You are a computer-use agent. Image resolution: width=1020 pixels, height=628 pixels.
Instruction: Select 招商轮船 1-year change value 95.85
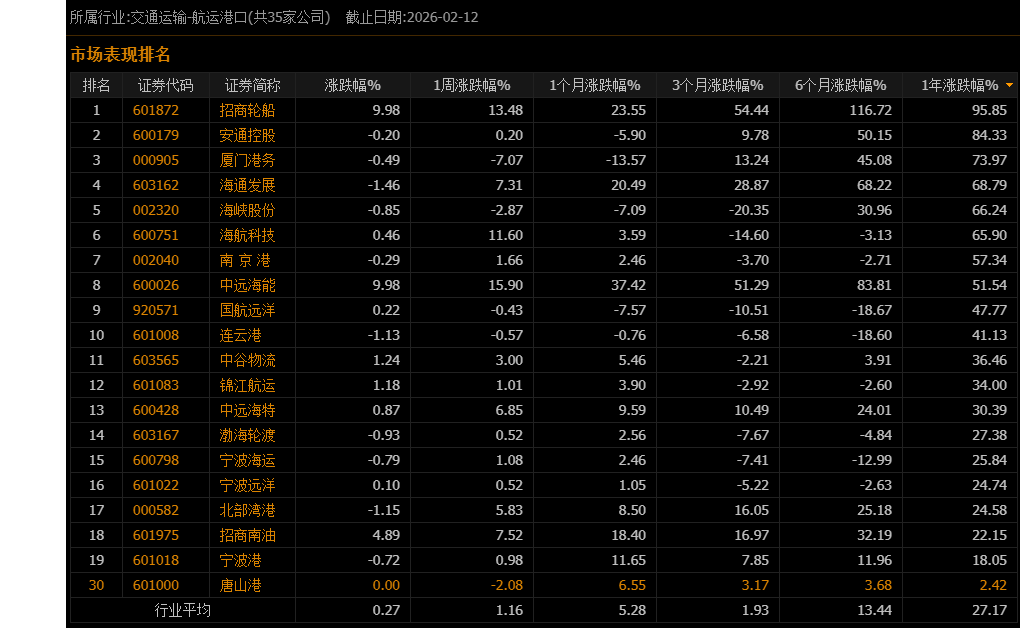[x=989, y=111]
